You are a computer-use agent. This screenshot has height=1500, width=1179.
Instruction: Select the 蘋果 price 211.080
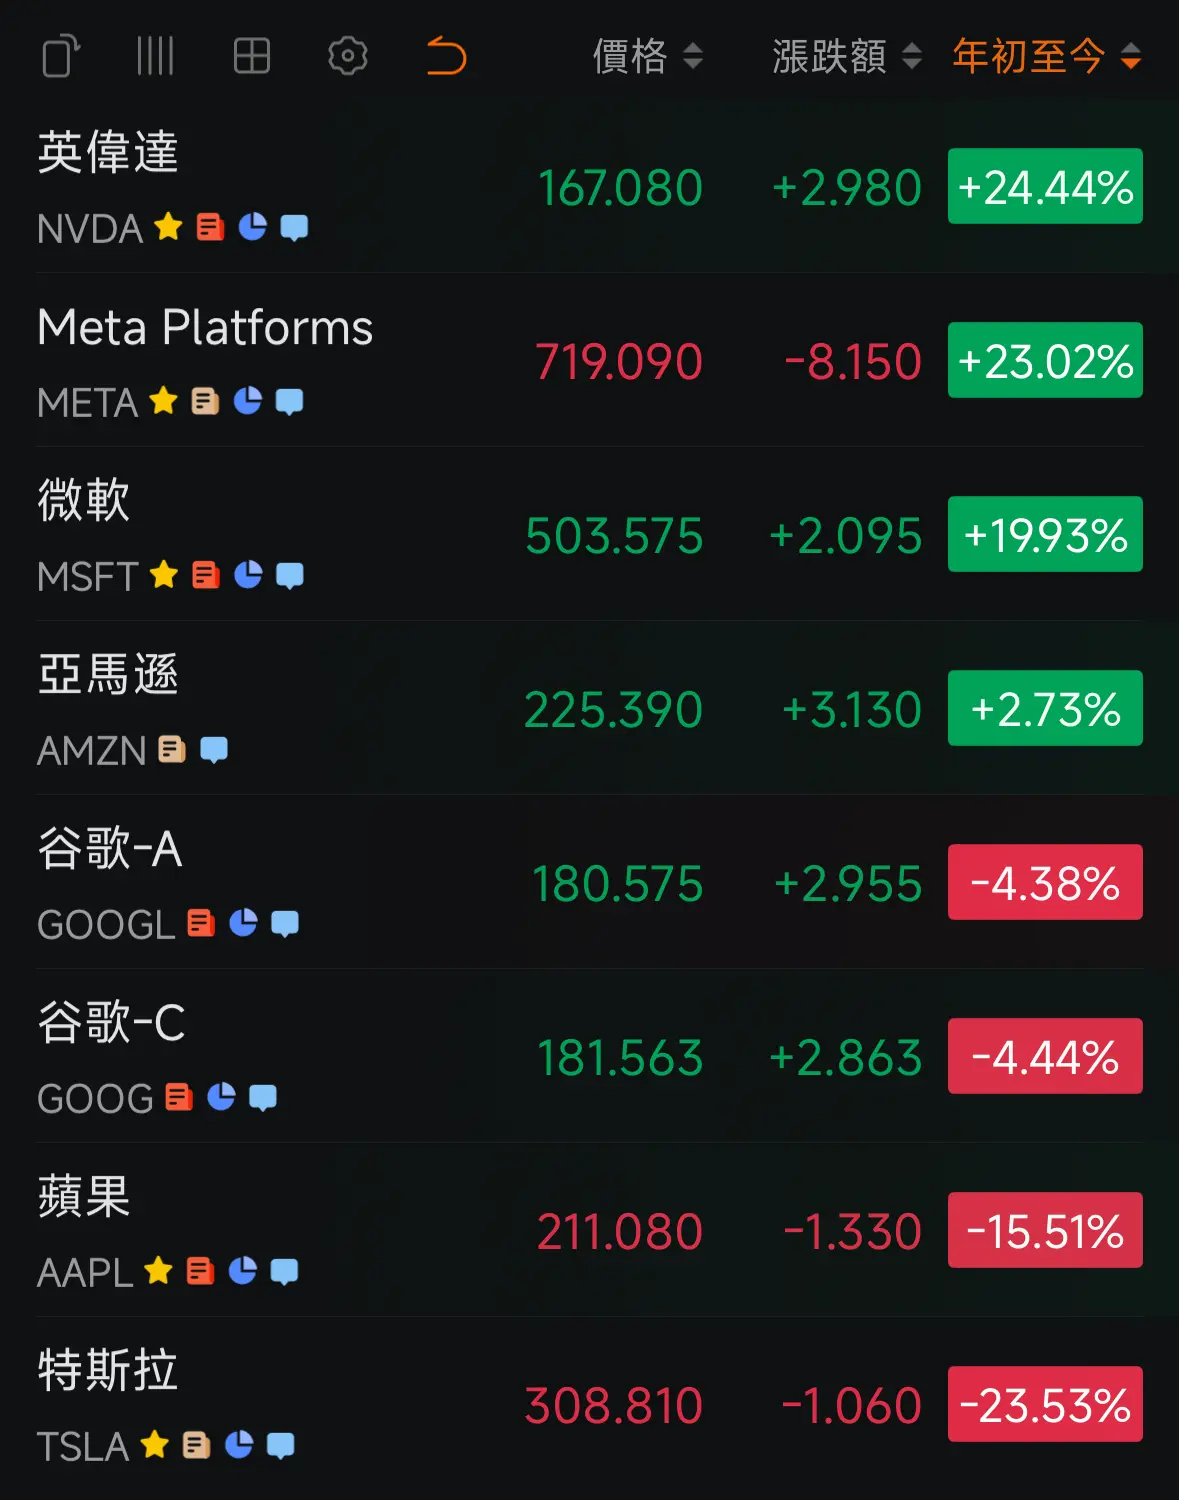tap(620, 1232)
